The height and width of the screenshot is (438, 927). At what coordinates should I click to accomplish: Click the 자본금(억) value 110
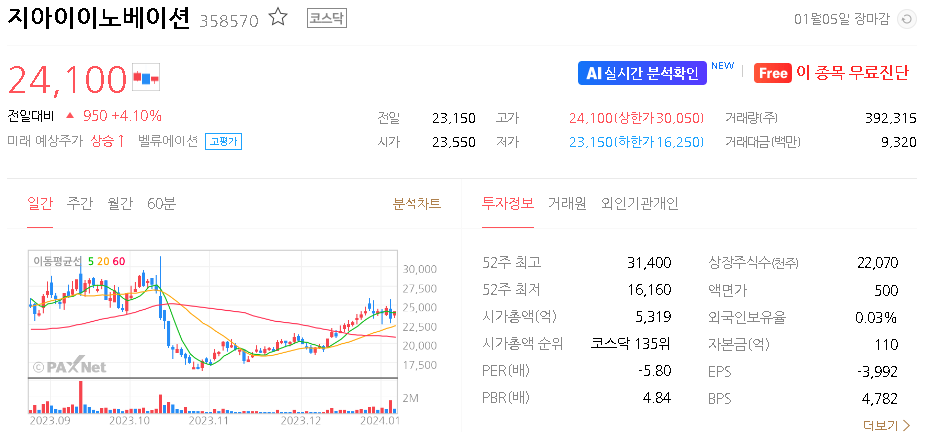[x=887, y=344]
